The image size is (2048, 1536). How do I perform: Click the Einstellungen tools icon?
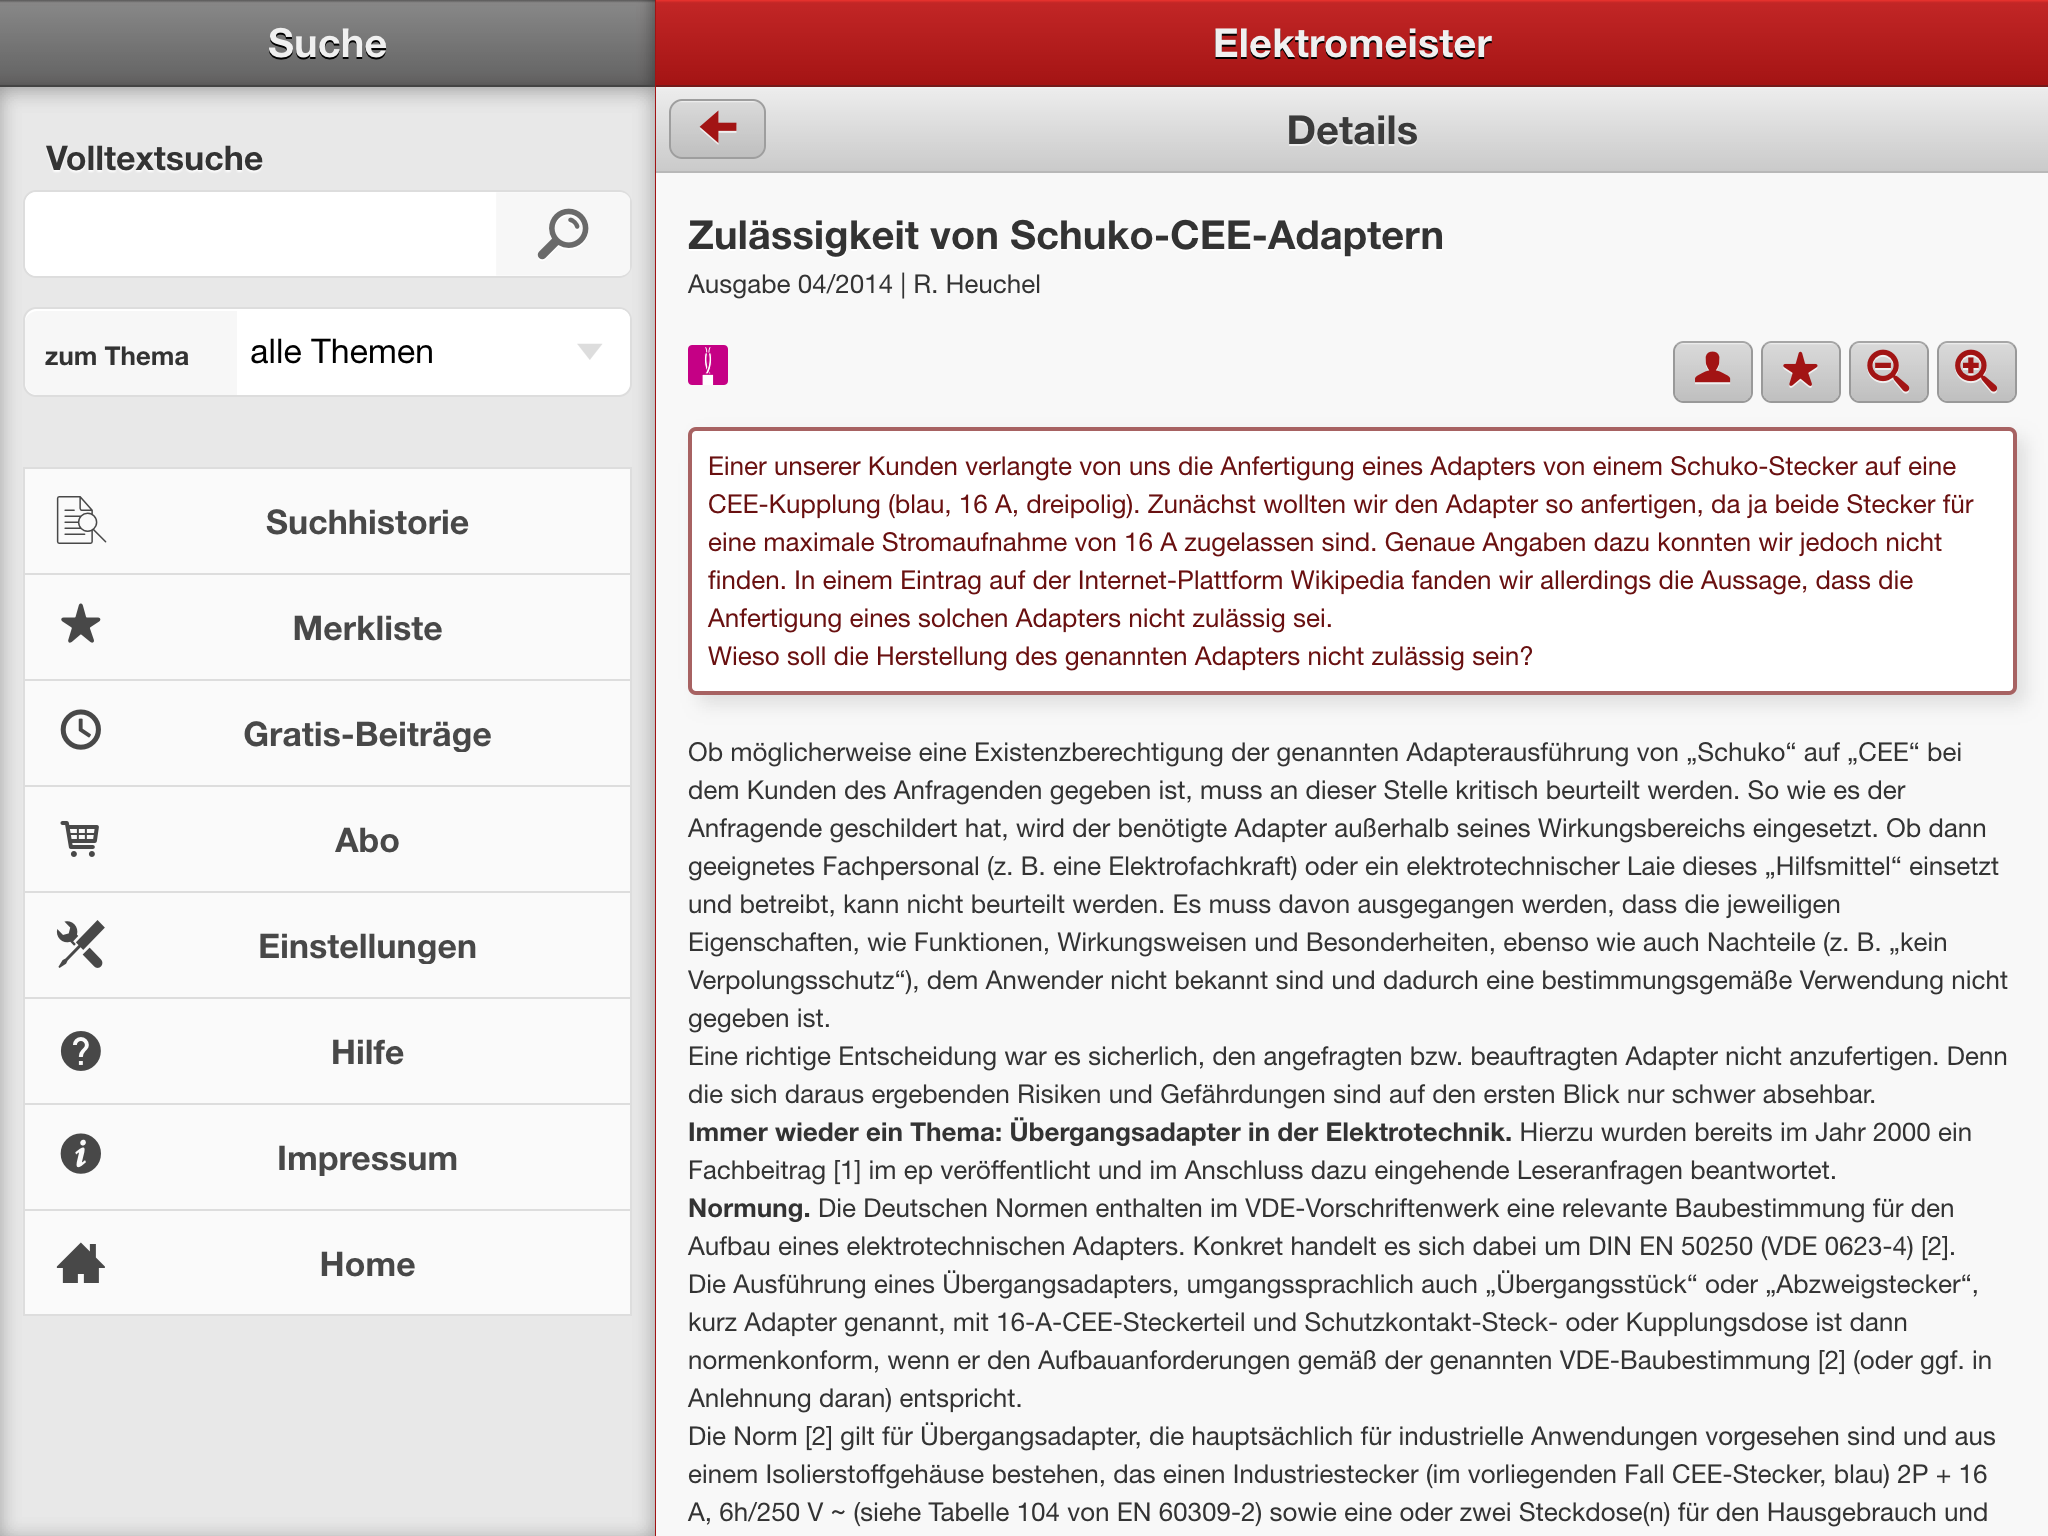pyautogui.click(x=81, y=945)
